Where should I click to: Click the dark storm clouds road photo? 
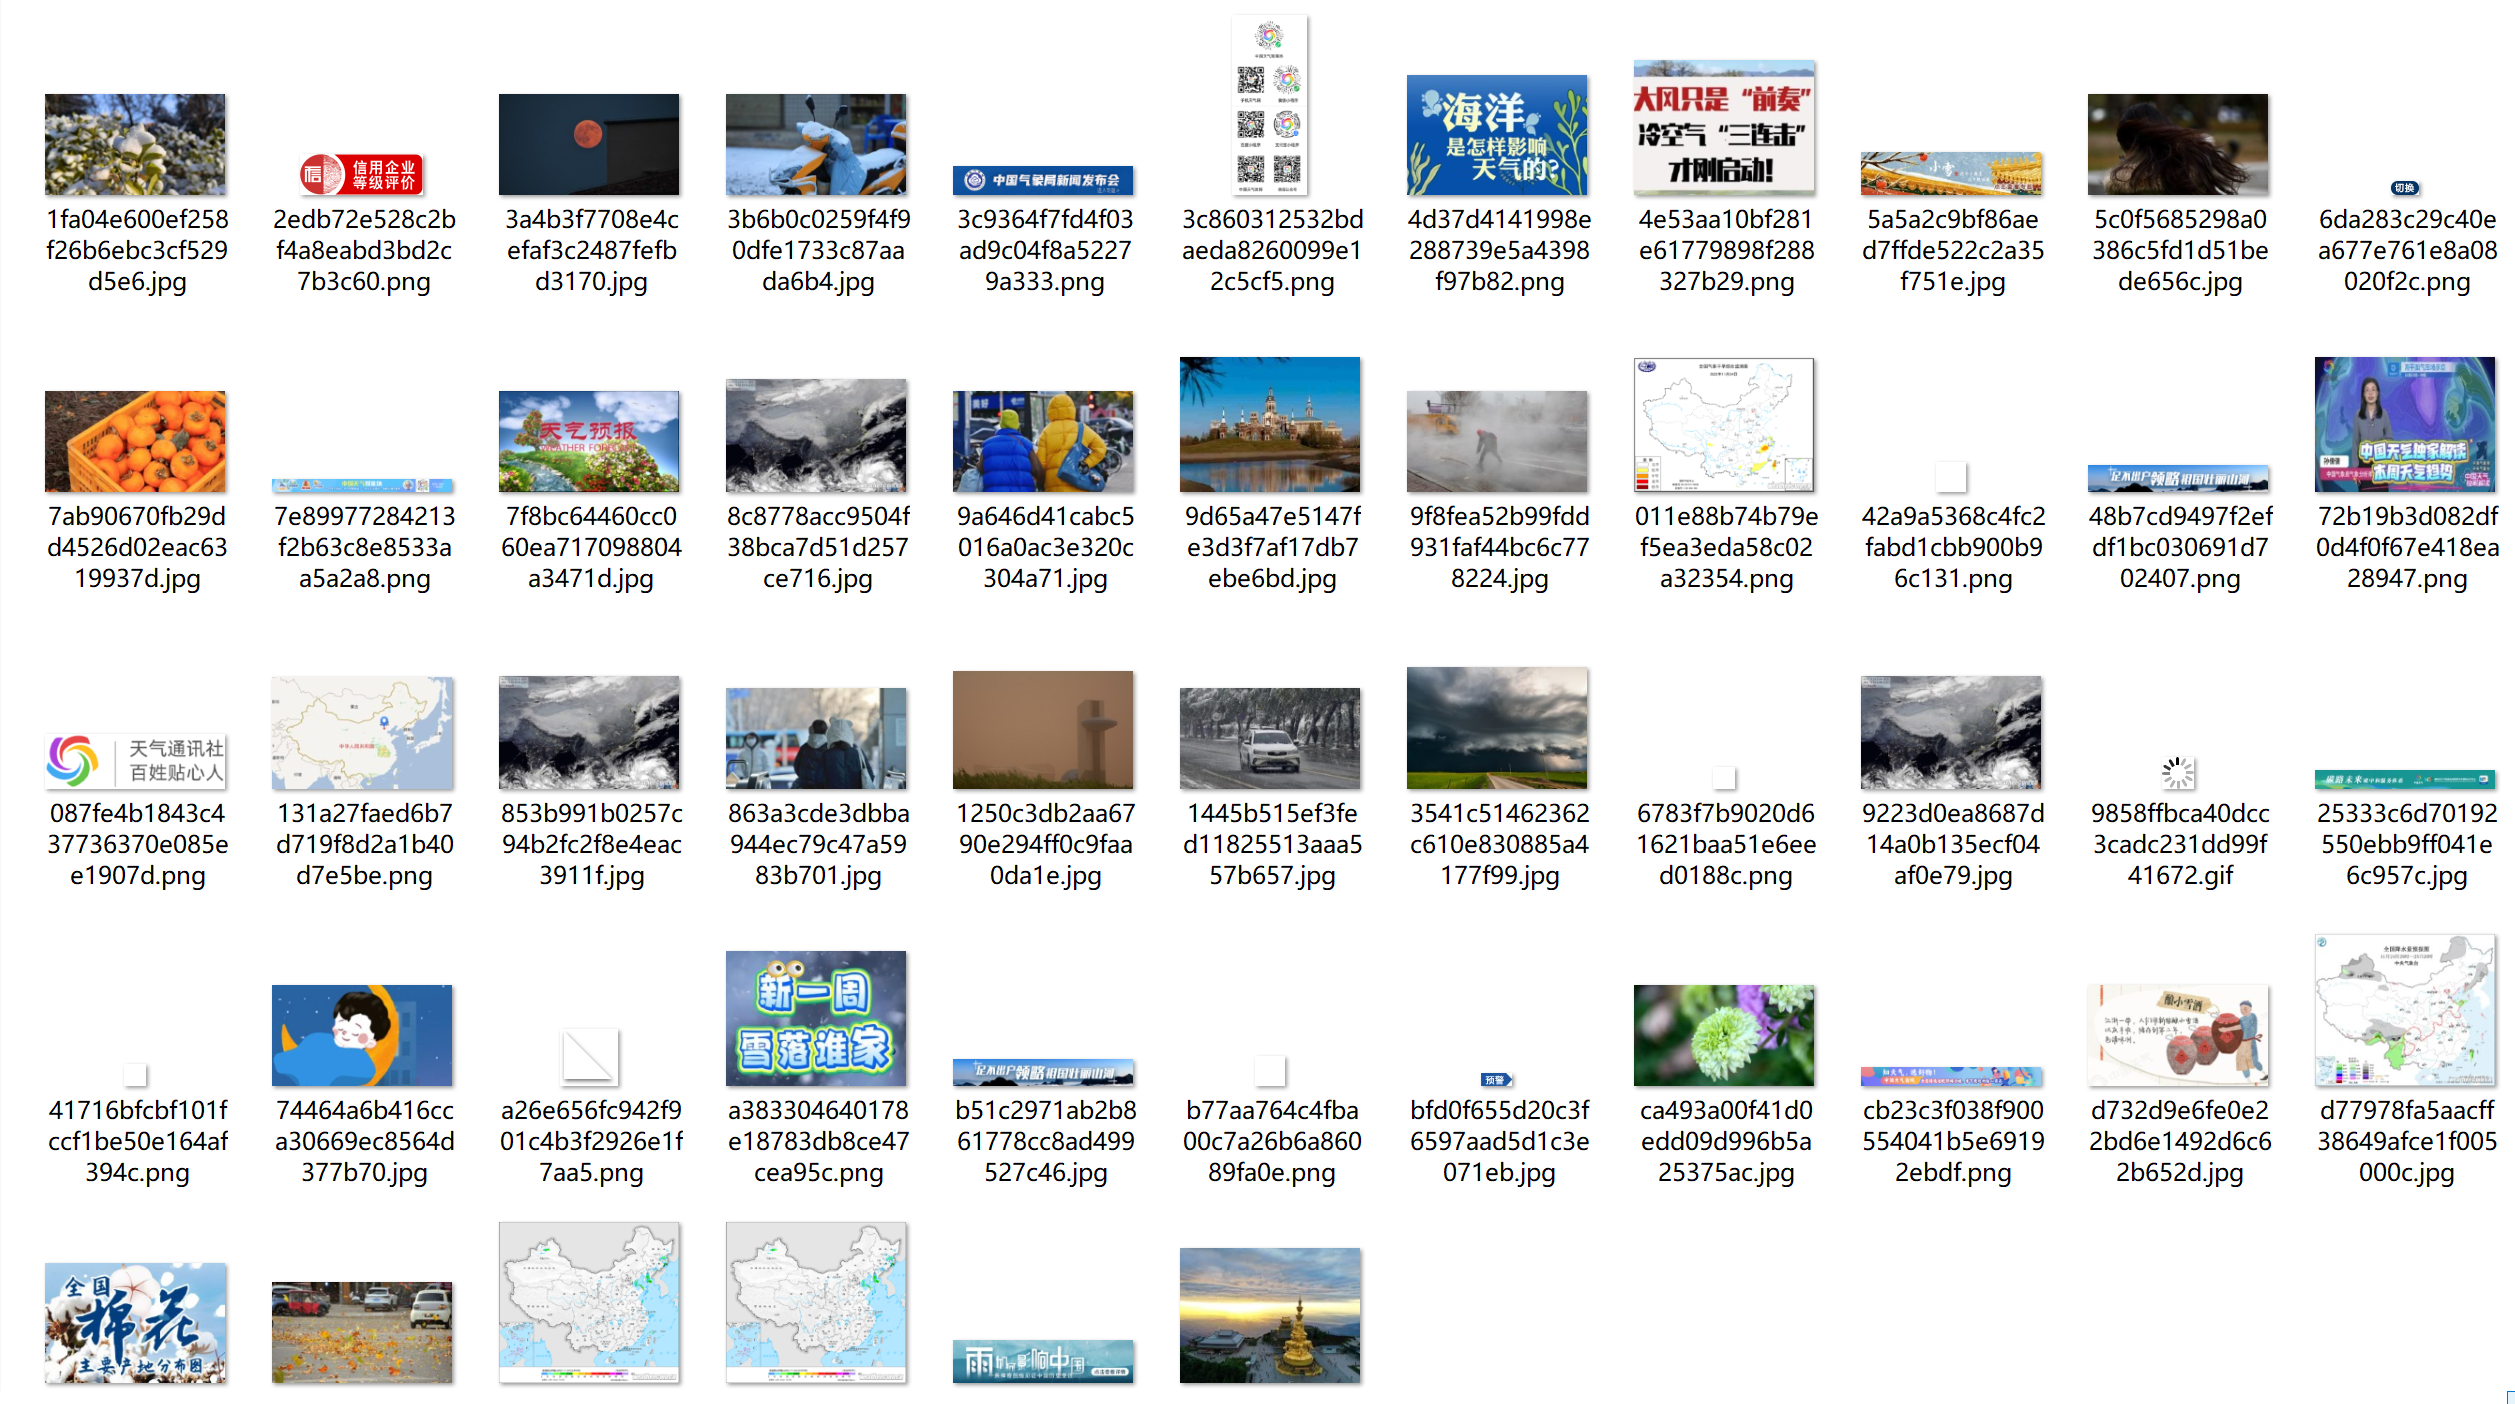(1497, 729)
